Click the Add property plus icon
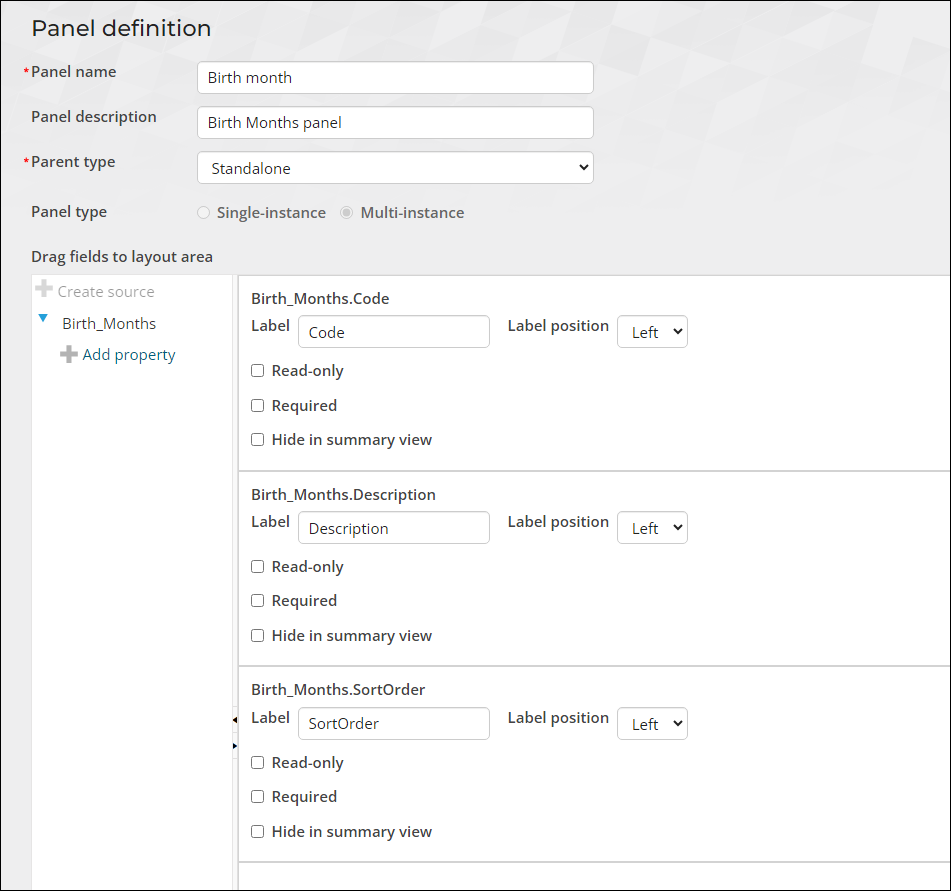951x891 pixels. pyautogui.click(x=69, y=354)
